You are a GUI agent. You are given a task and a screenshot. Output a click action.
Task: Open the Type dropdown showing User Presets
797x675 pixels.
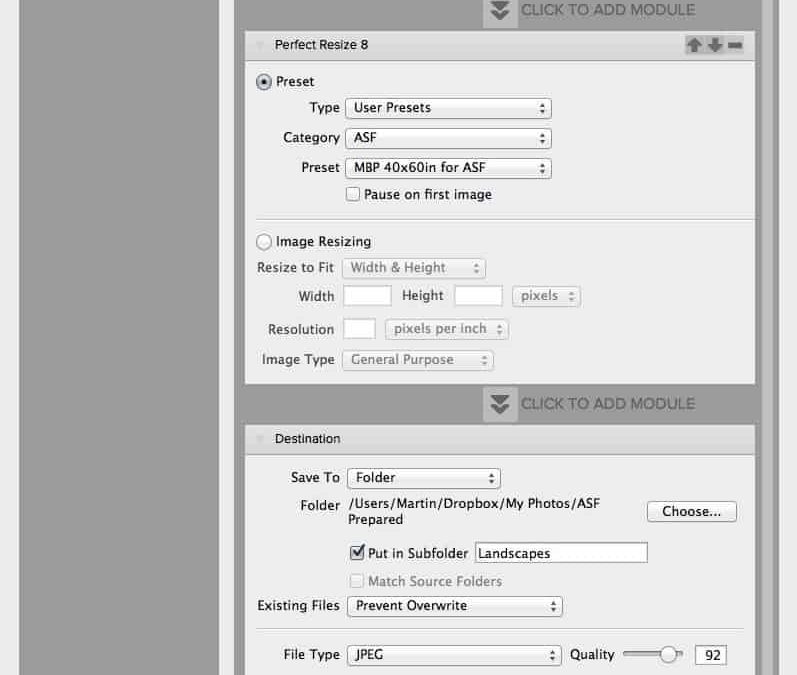click(448, 108)
